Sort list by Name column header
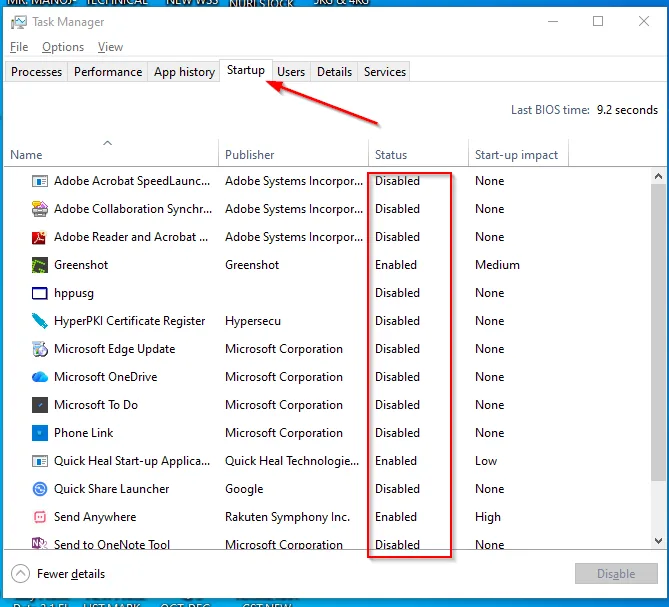The image size is (669, 607). pyautogui.click(x=27, y=155)
